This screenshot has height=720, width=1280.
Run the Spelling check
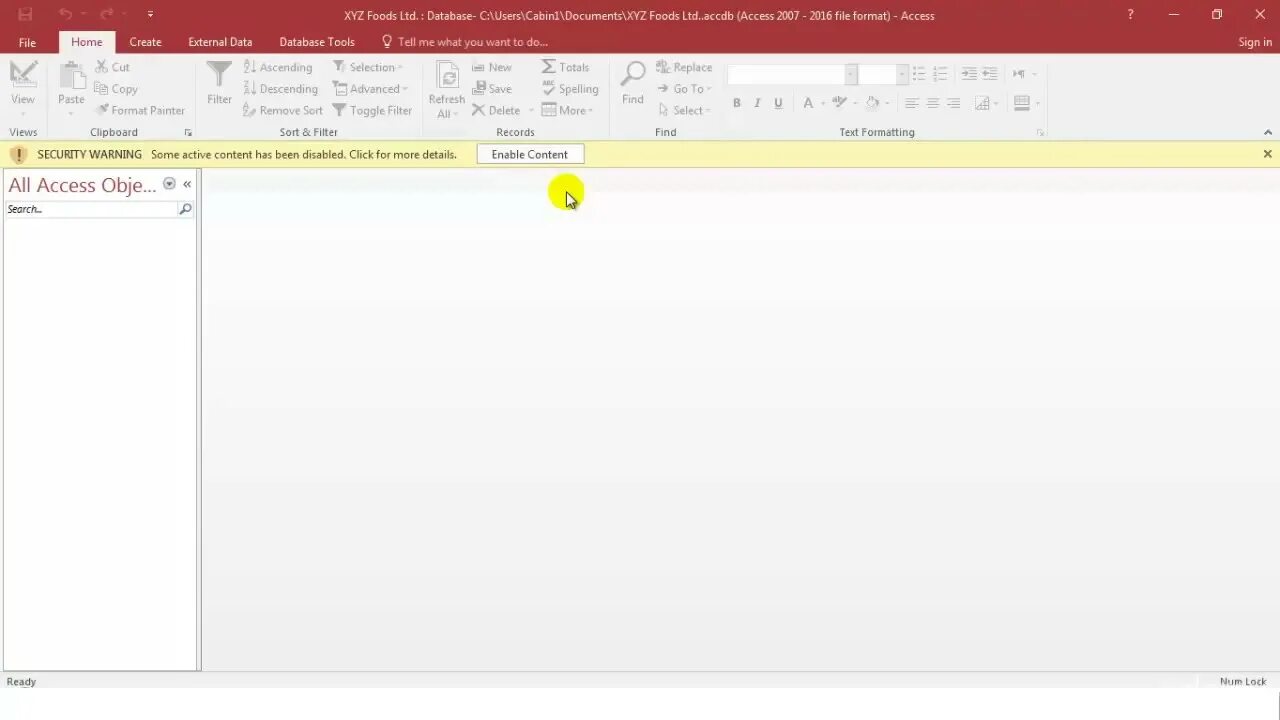click(x=570, y=89)
